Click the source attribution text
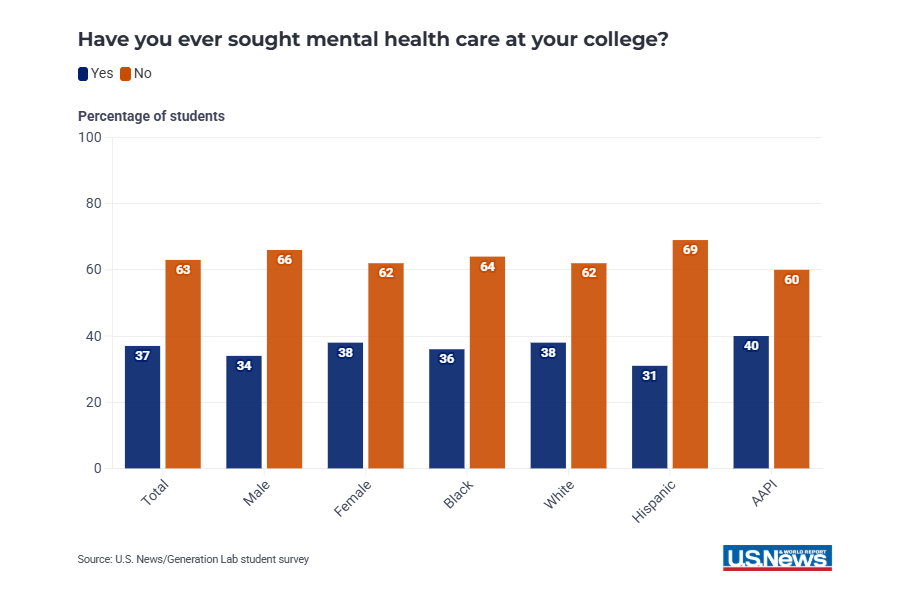Viewport: 921px width, 600px height. [x=193, y=559]
